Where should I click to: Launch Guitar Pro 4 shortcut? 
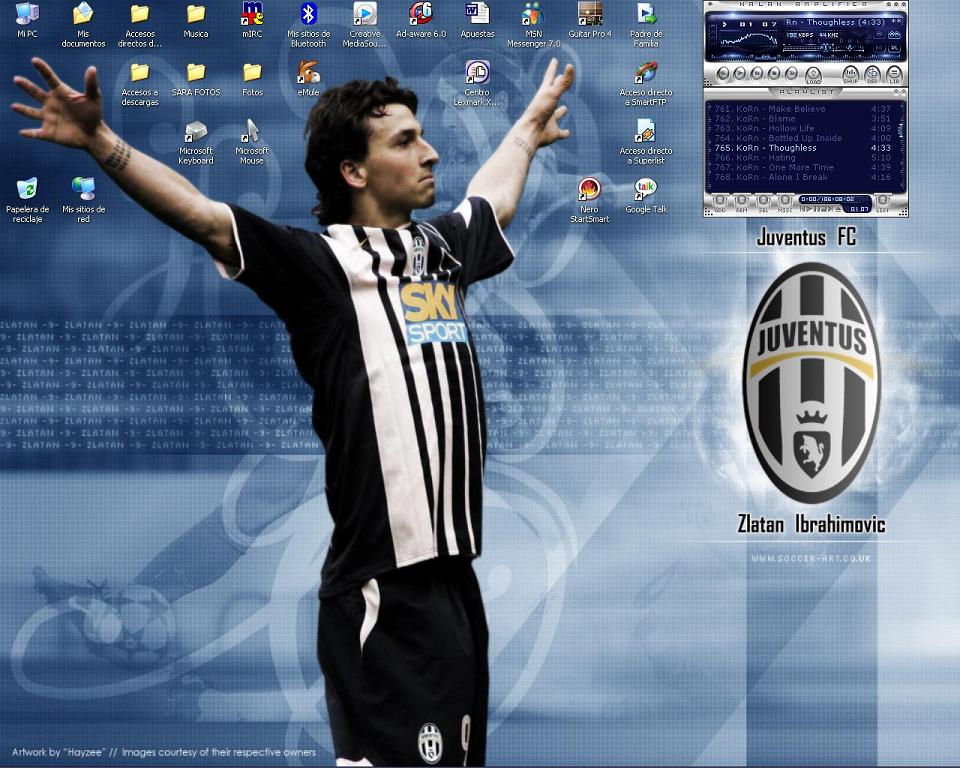click(590, 20)
